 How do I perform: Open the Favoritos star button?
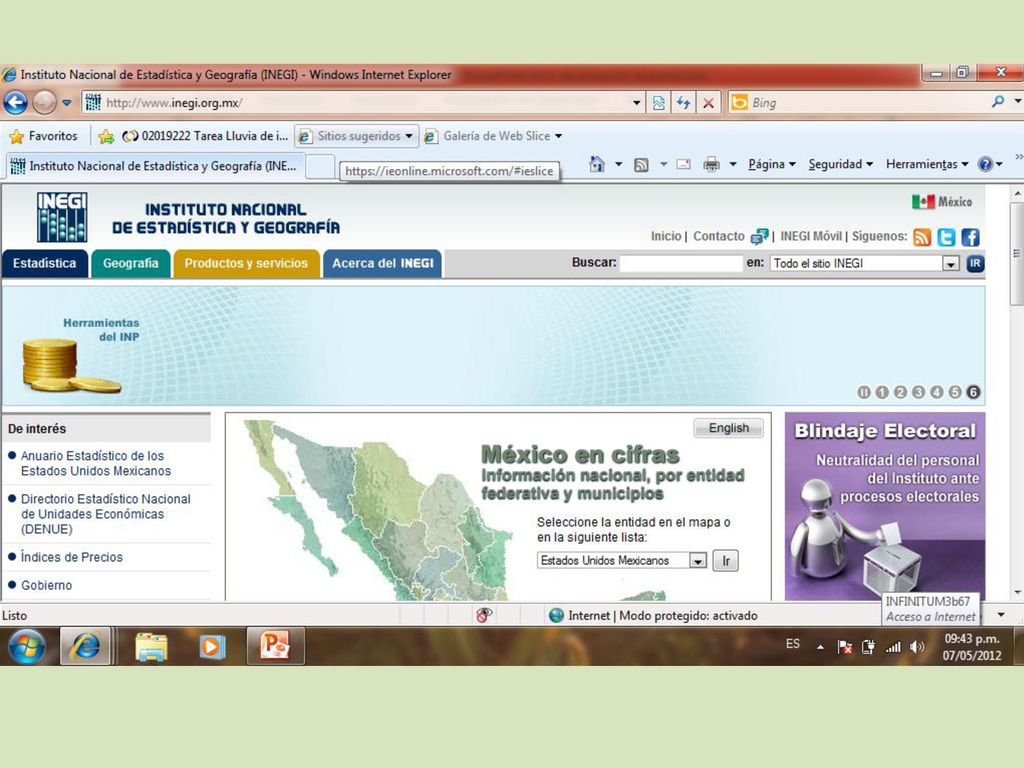coord(44,136)
